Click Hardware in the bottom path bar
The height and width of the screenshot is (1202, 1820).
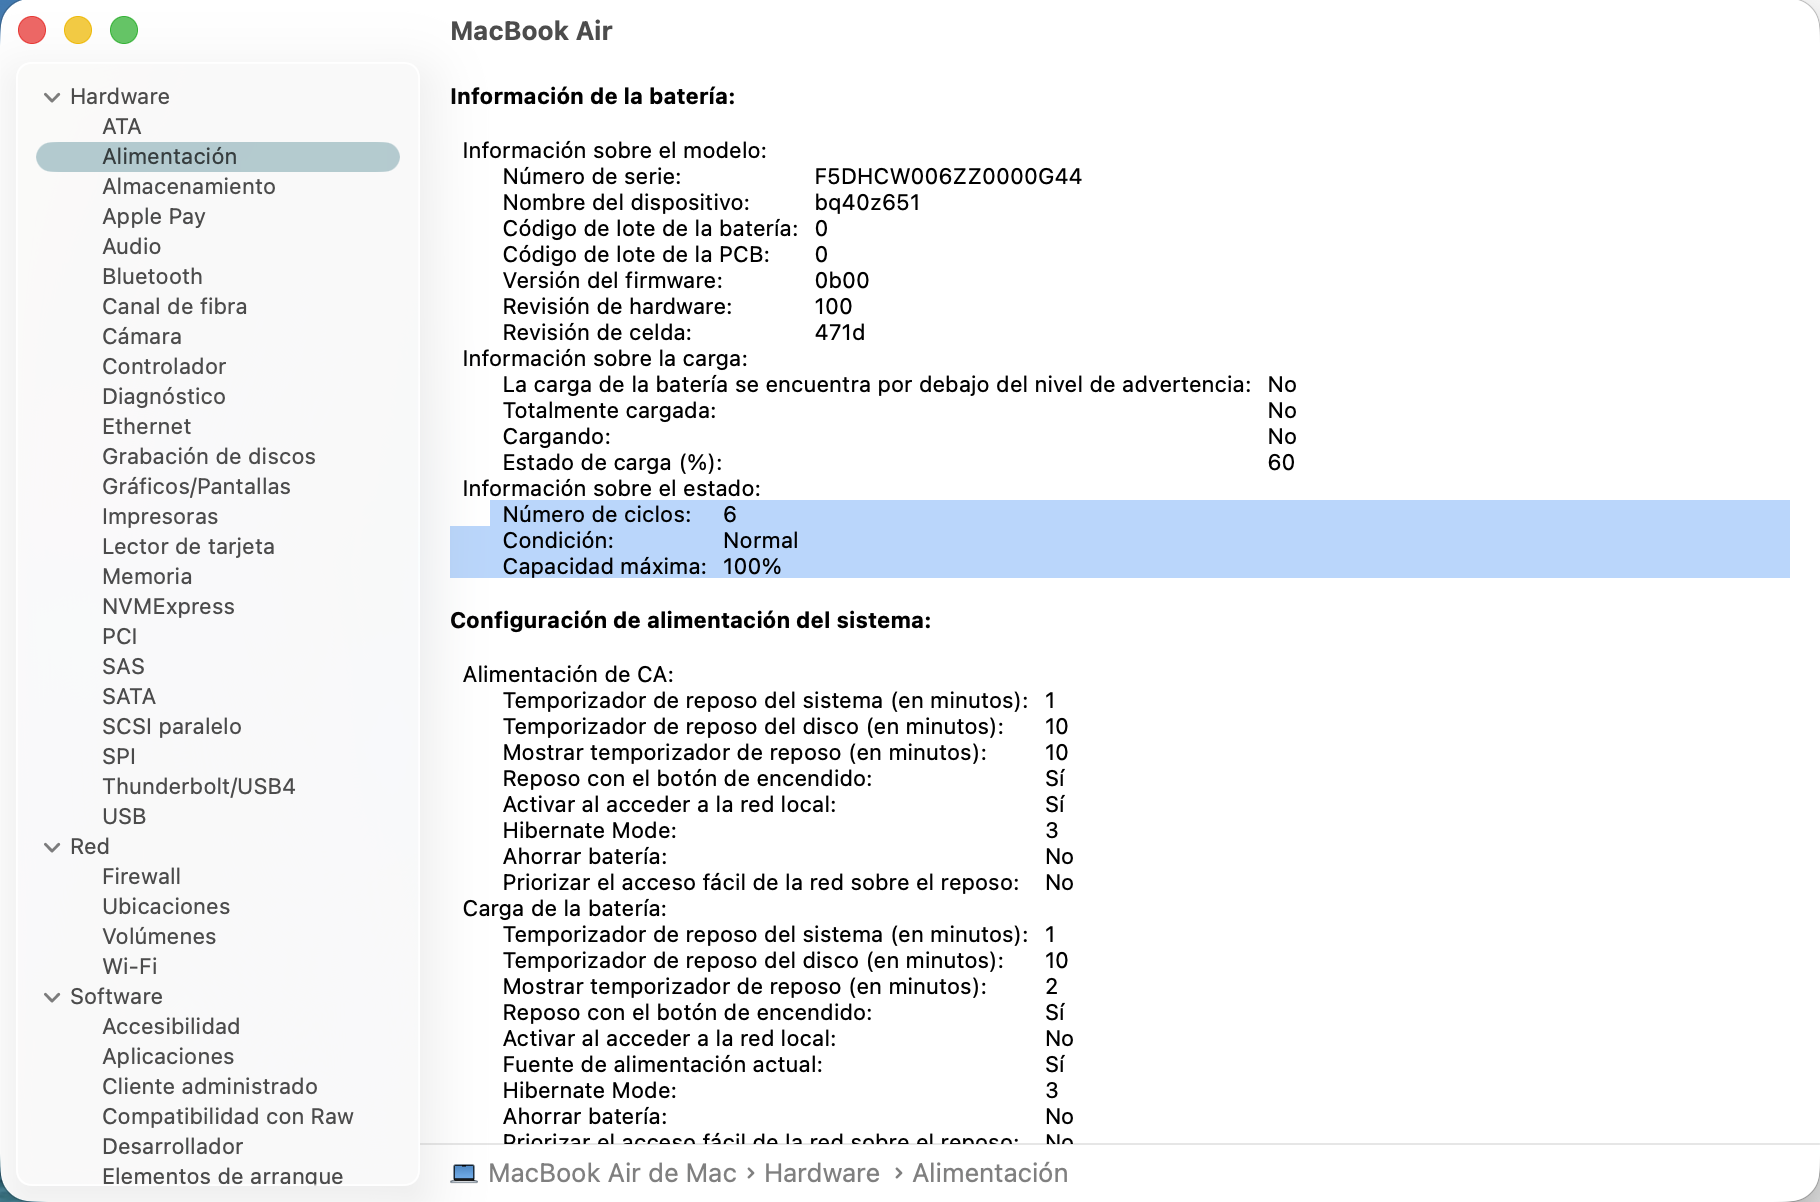click(x=821, y=1173)
